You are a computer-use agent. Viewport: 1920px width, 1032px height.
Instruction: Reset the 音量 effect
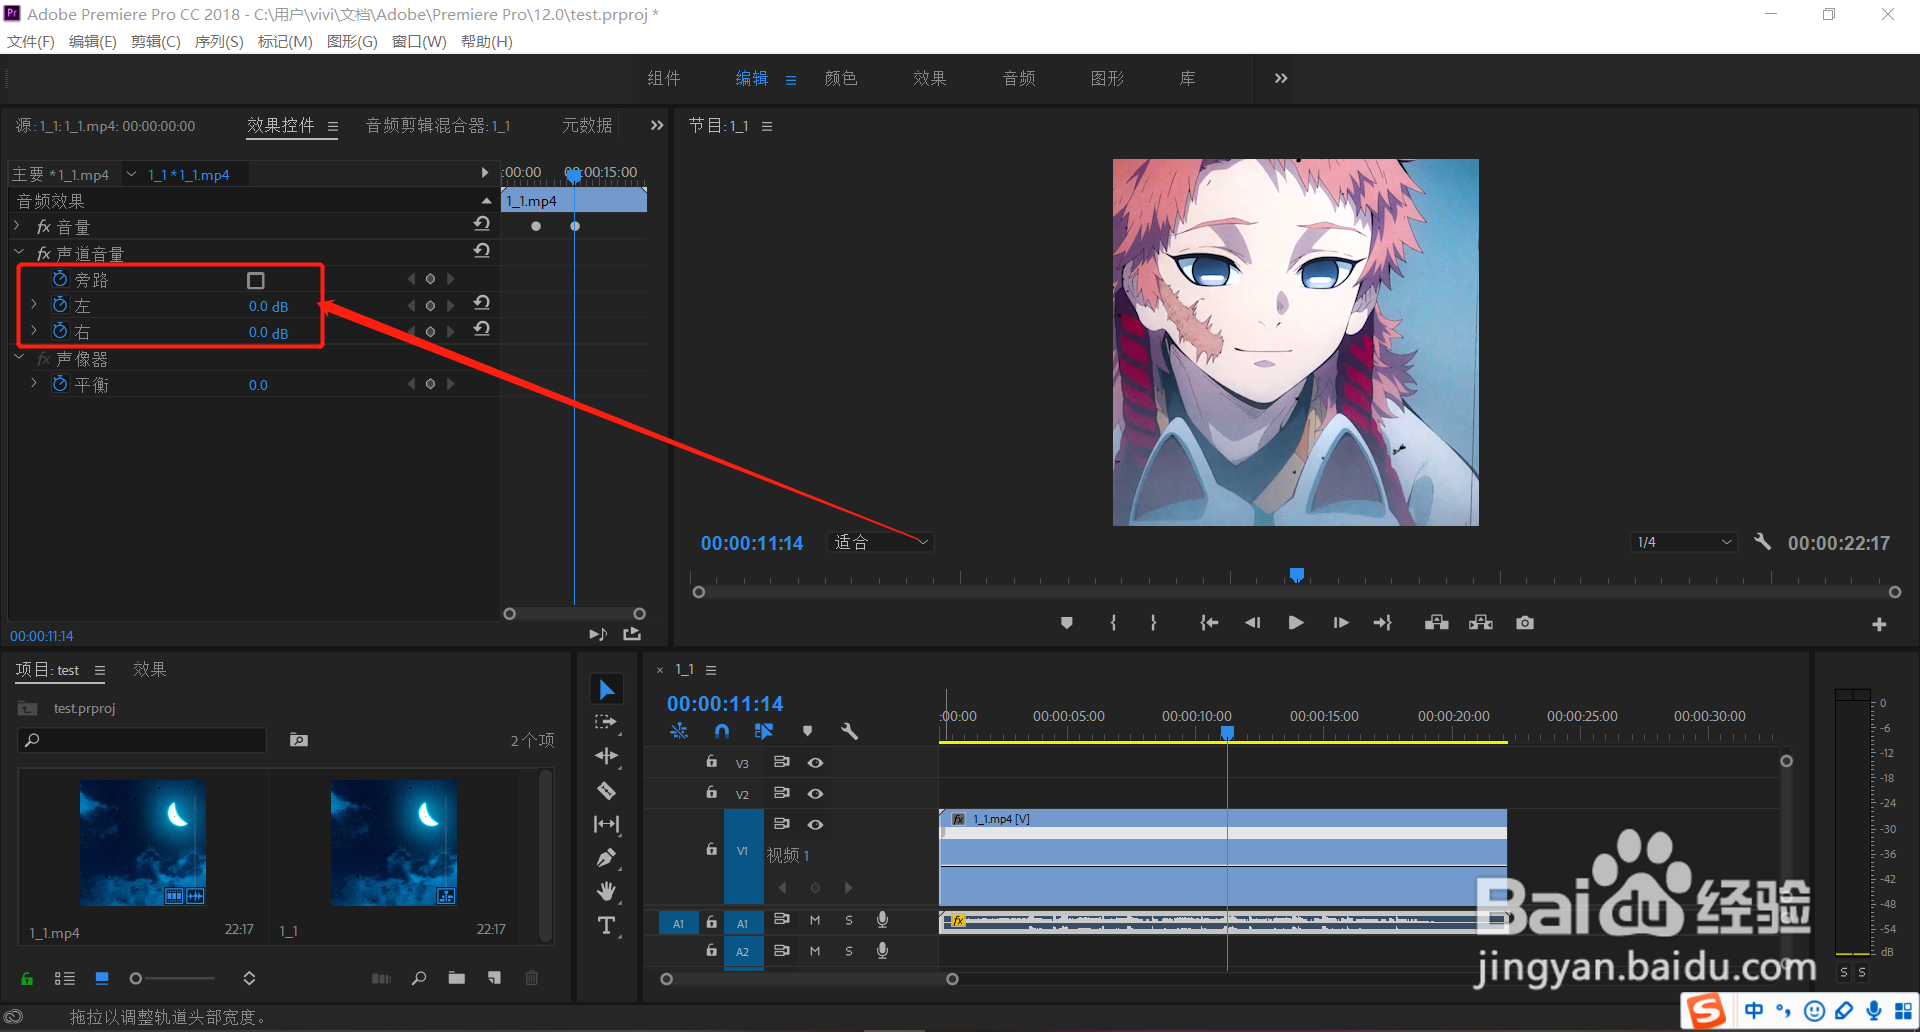pyautogui.click(x=482, y=223)
